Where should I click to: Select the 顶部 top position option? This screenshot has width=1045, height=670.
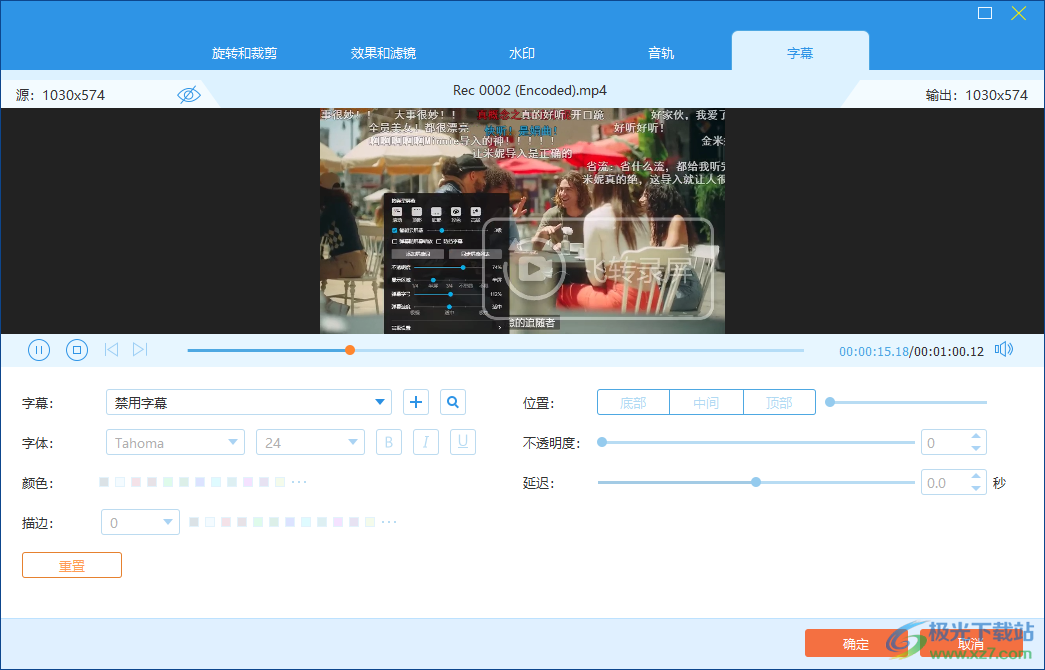click(x=779, y=401)
